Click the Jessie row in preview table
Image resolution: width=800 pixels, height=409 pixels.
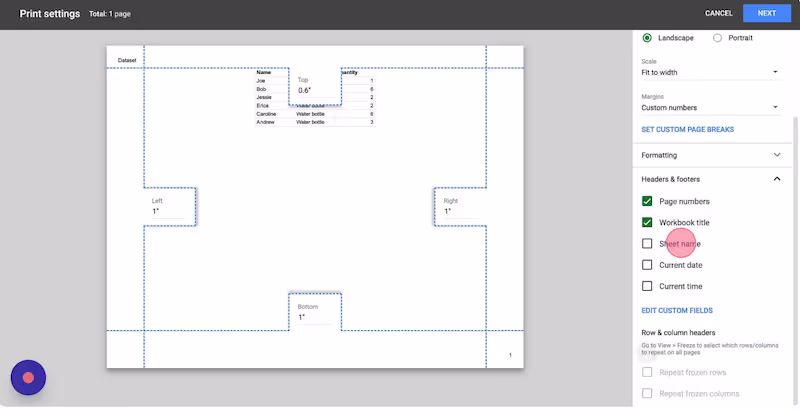click(x=315, y=97)
